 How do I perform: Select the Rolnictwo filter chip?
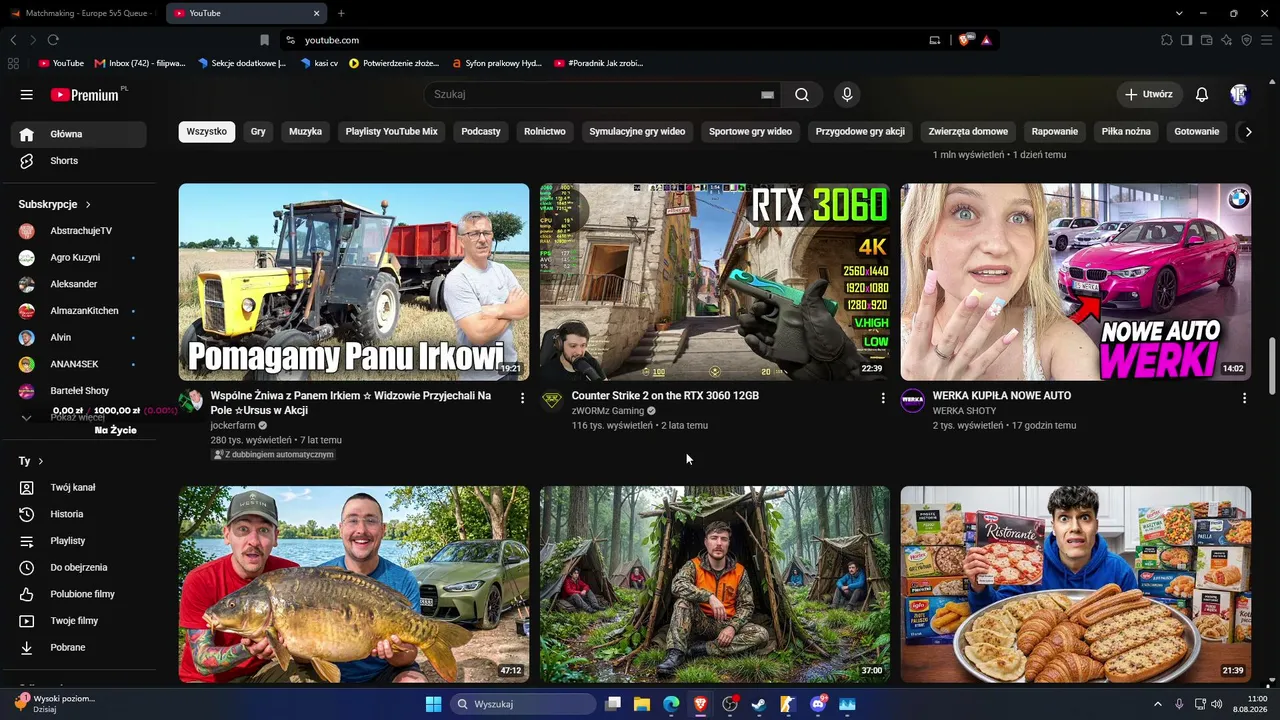pyautogui.click(x=545, y=131)
